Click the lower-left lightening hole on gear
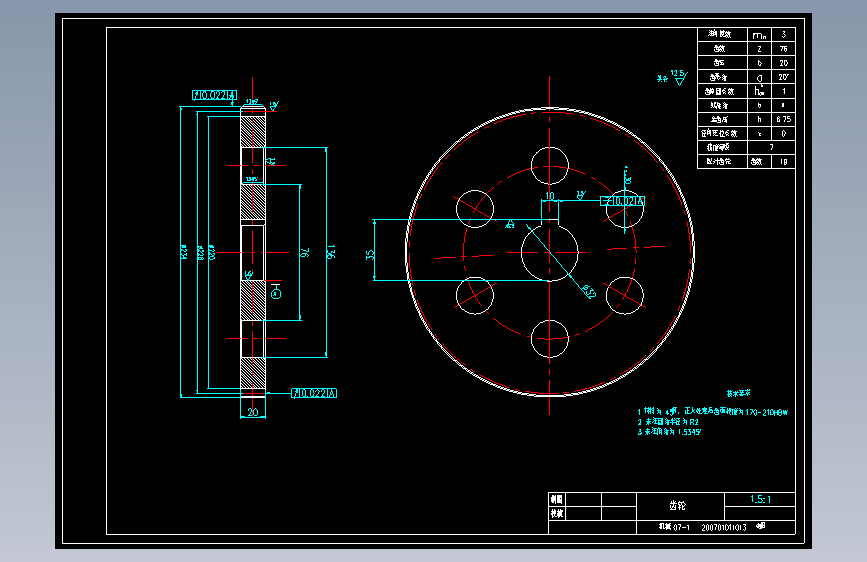867x562 pixels. (475, 295)
